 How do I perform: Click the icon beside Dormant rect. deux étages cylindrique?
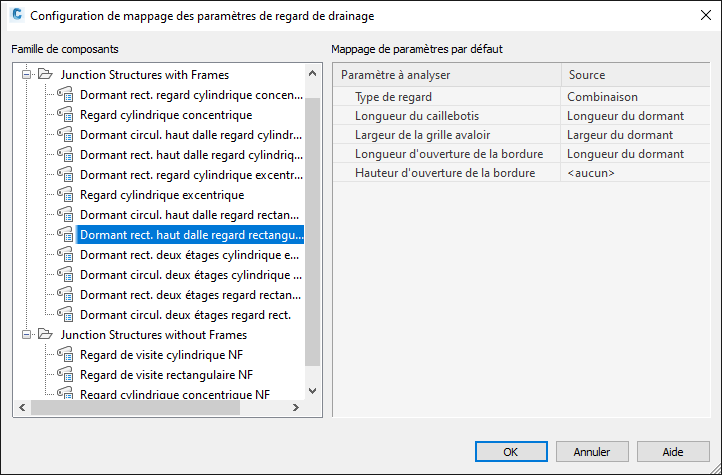[66, 255]
